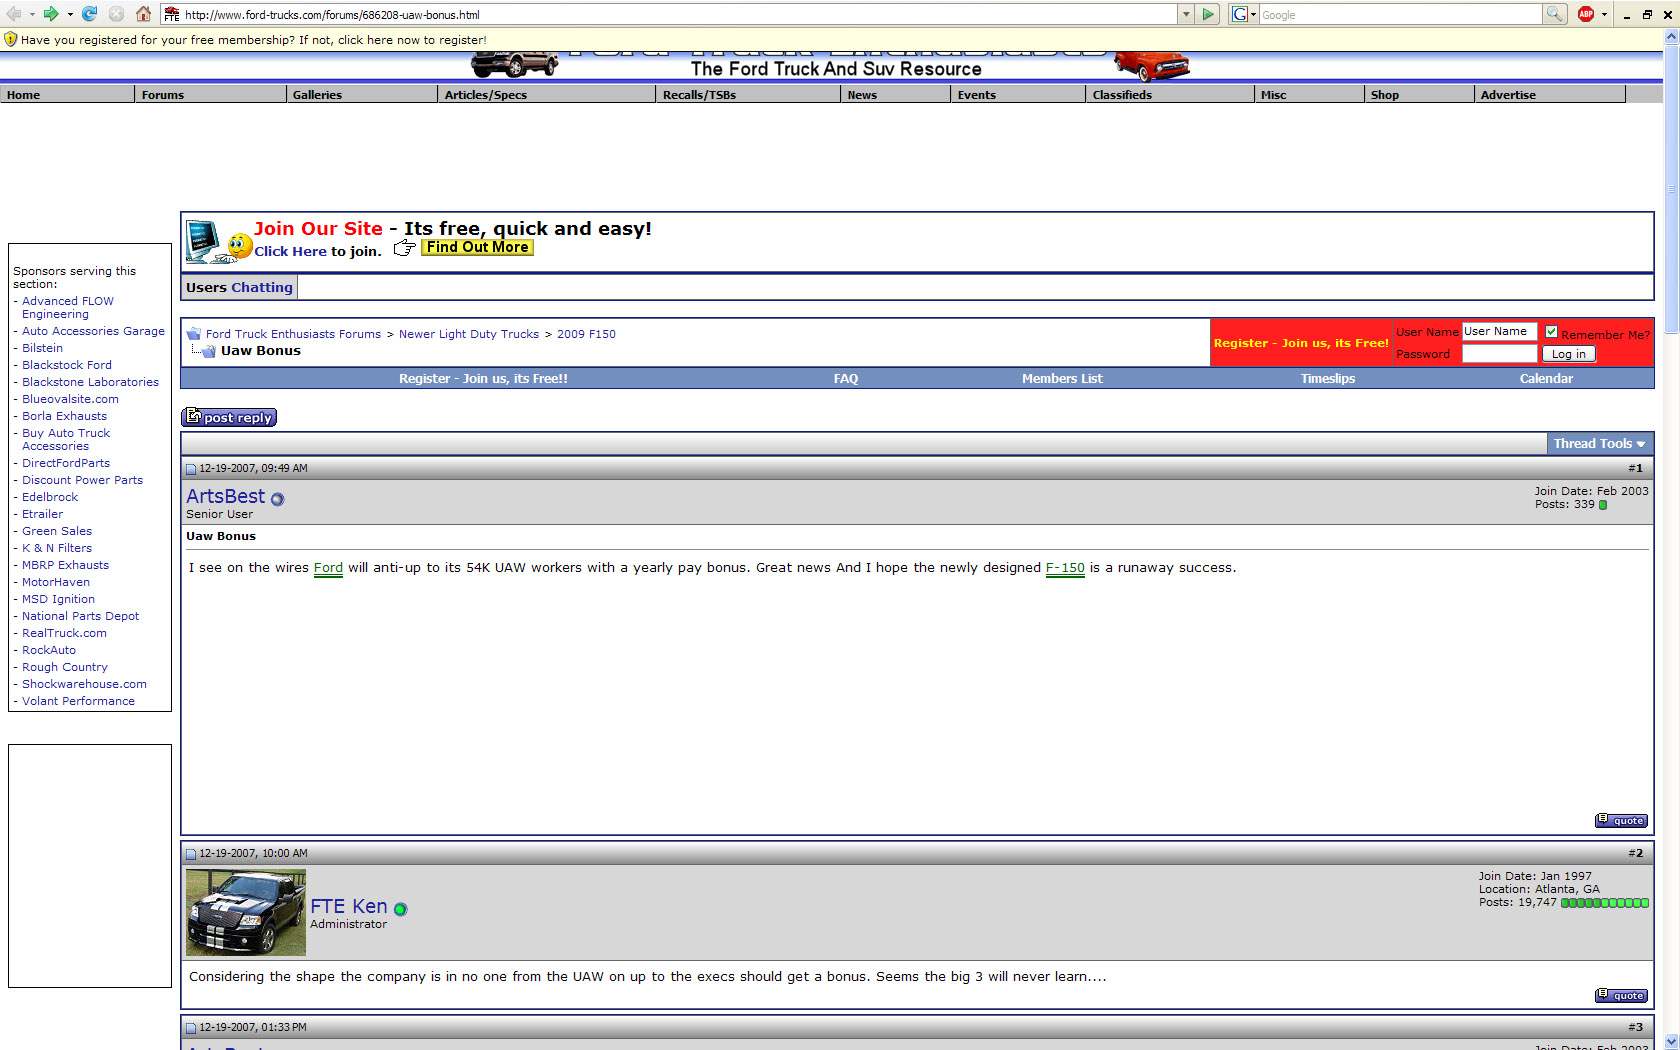
Task: Open the Home navigation tab
Action: (x=67, y=94)
